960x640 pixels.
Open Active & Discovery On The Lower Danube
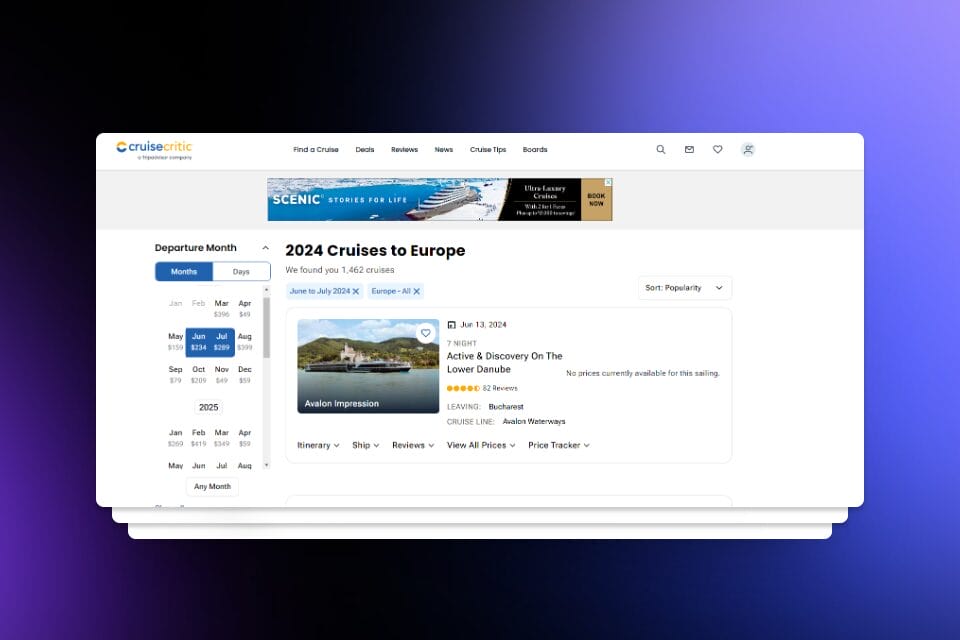[x=504, y=363]
